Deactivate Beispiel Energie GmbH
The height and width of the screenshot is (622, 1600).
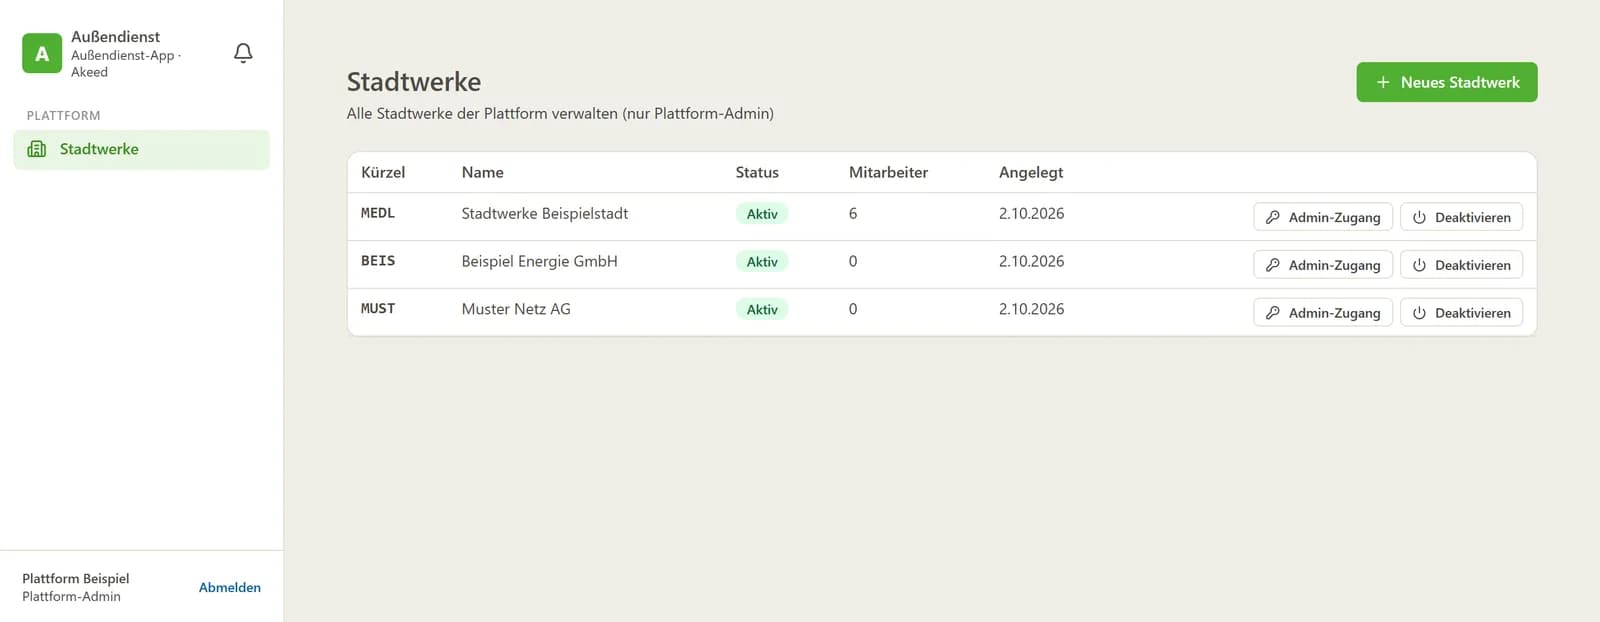click(x=1461, y=265)
